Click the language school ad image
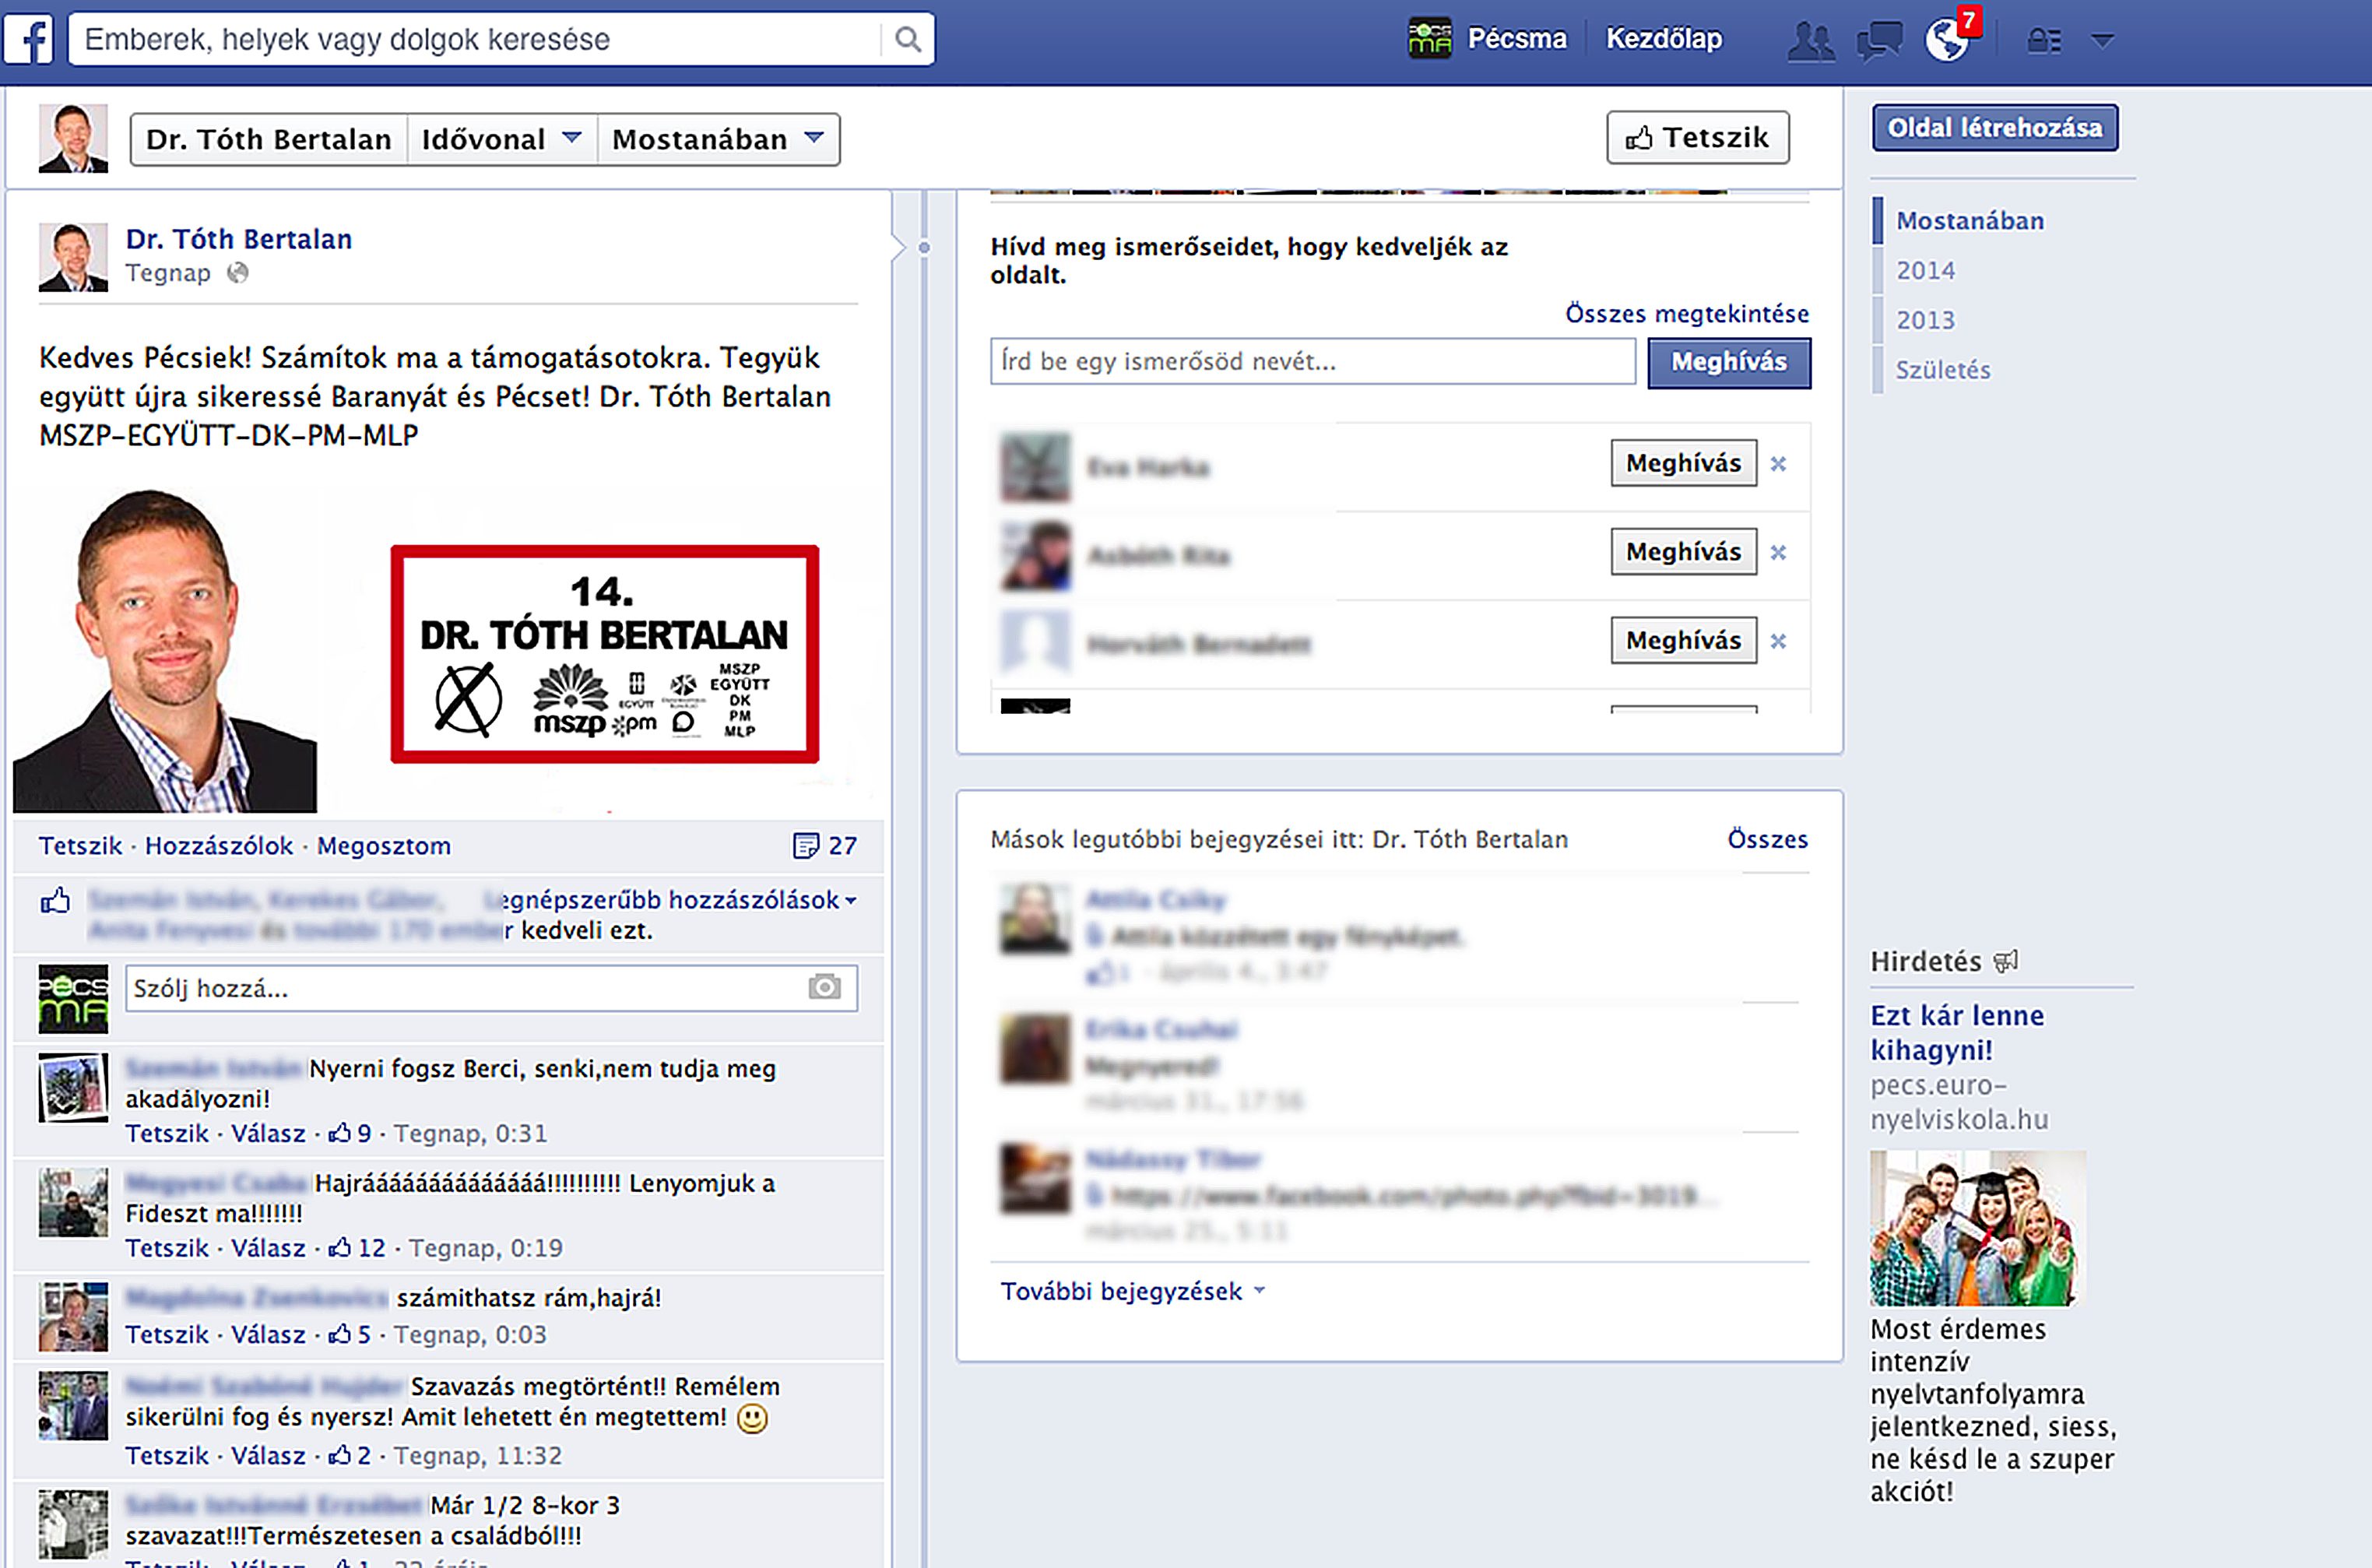This screenshot has width=2372, height=1568. click(x=1978, y=1228)
